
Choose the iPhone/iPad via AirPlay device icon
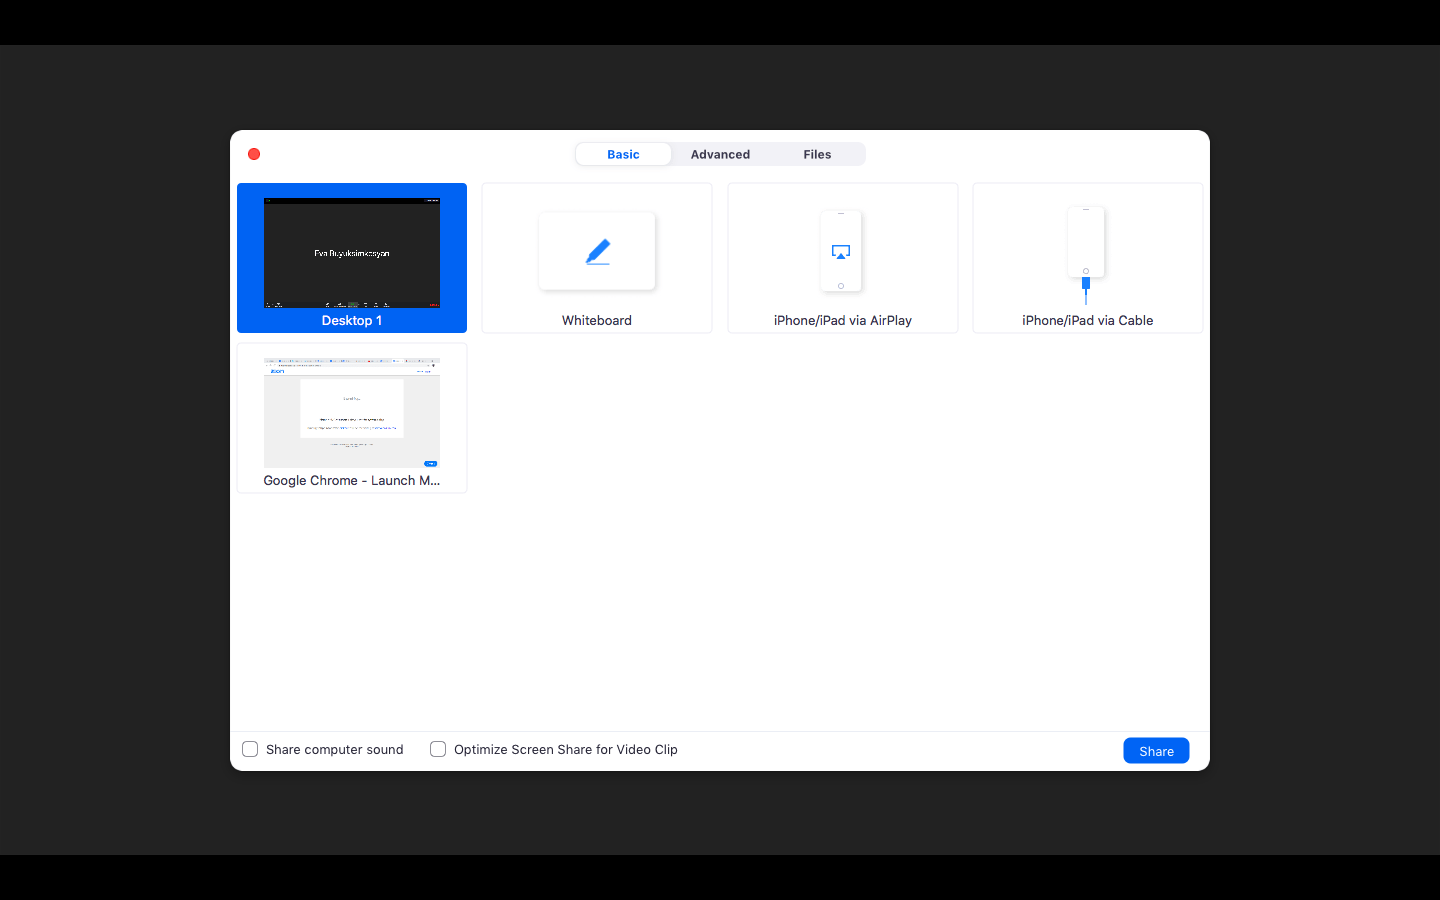[841, 251]
